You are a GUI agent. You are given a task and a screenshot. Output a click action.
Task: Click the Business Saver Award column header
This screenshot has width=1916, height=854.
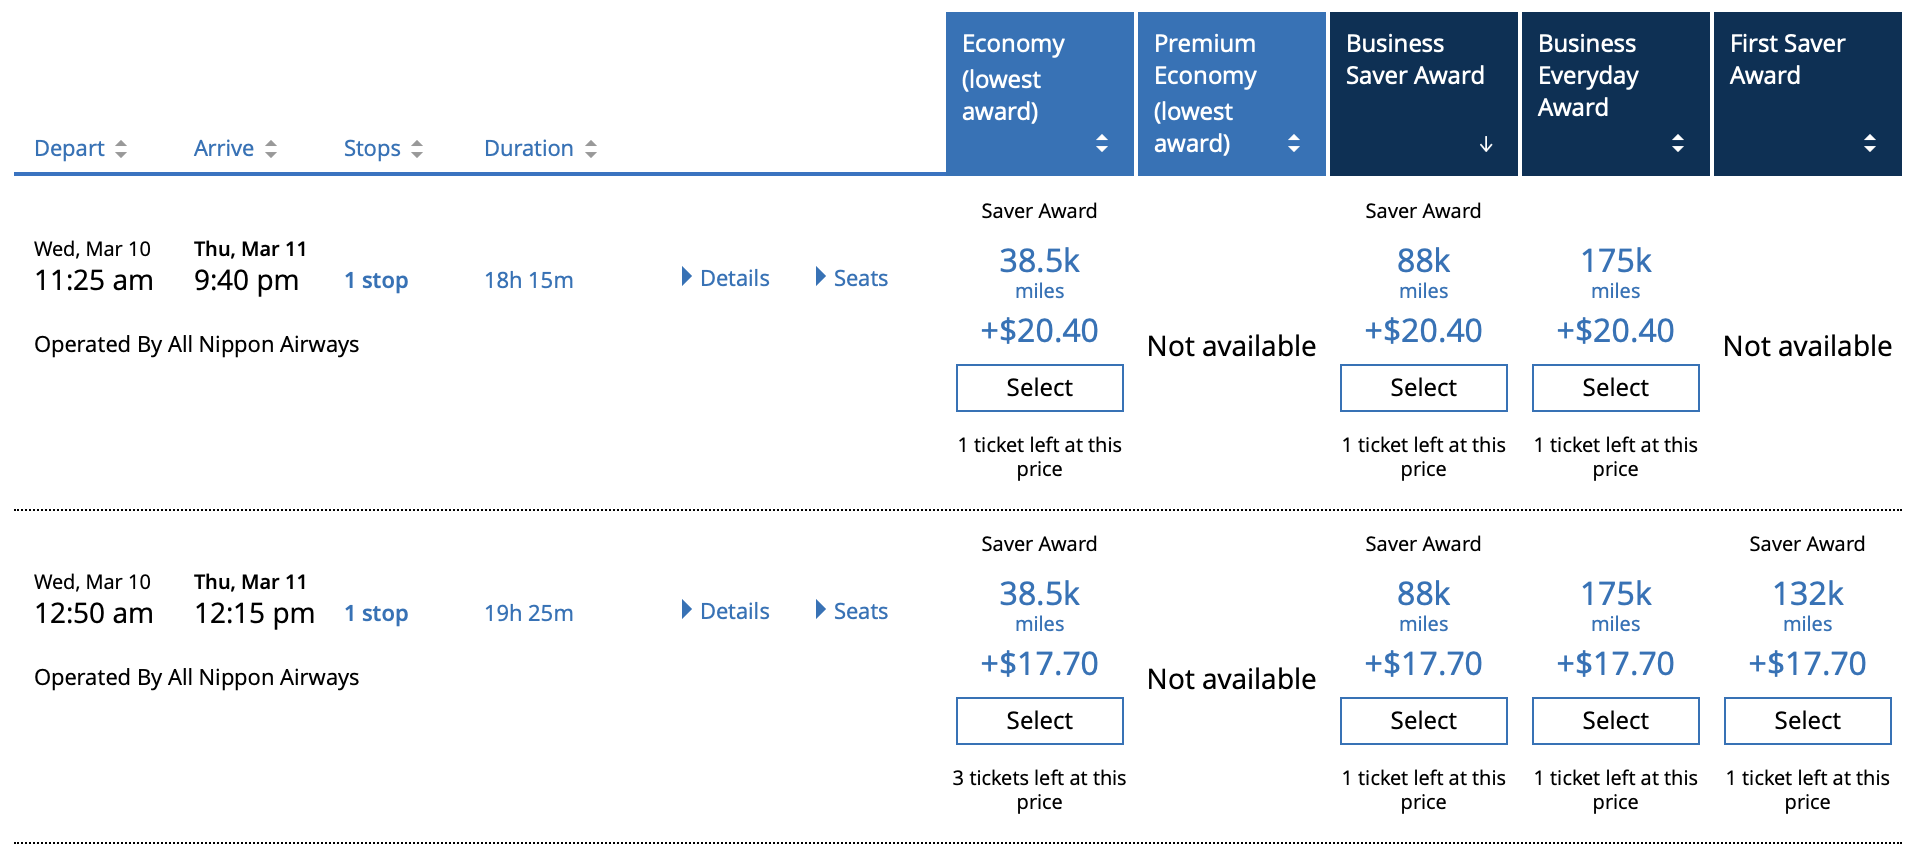tap(1424, 94)
